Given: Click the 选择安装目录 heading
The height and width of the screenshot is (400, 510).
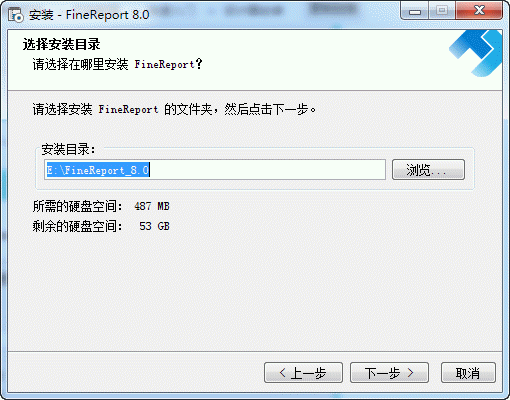Looking at the screenshot, I should pos(62,44).
